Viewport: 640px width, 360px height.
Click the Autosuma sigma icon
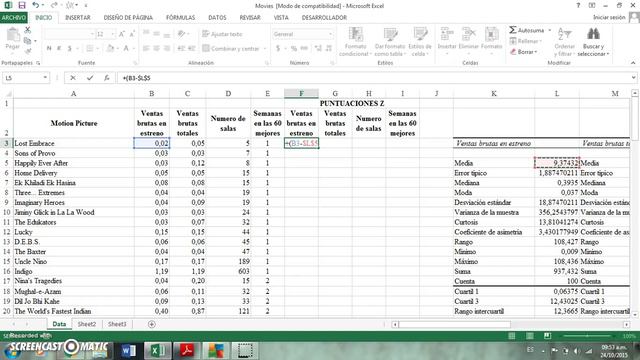pos(513,30)
